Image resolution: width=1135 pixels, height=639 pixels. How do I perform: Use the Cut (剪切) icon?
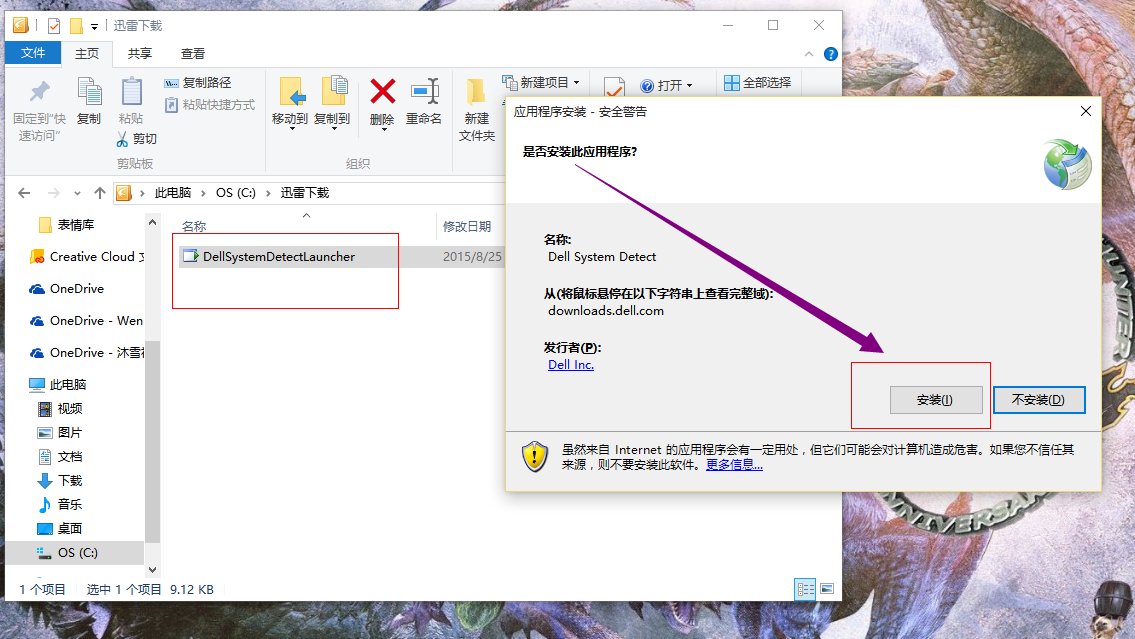coord(123,139)
